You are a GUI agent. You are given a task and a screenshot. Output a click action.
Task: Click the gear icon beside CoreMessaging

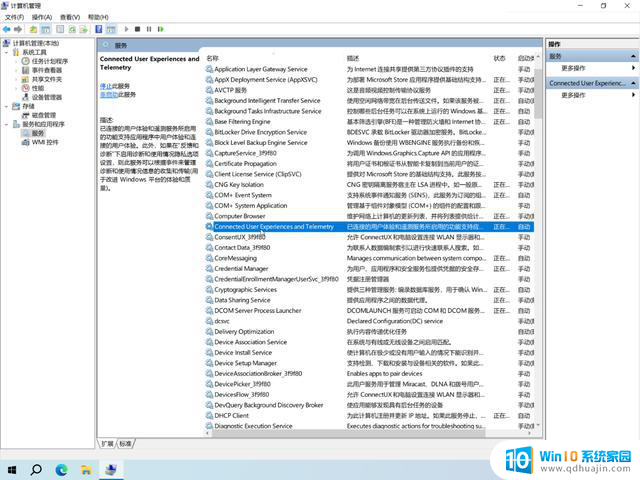click(x=209, y=258)
